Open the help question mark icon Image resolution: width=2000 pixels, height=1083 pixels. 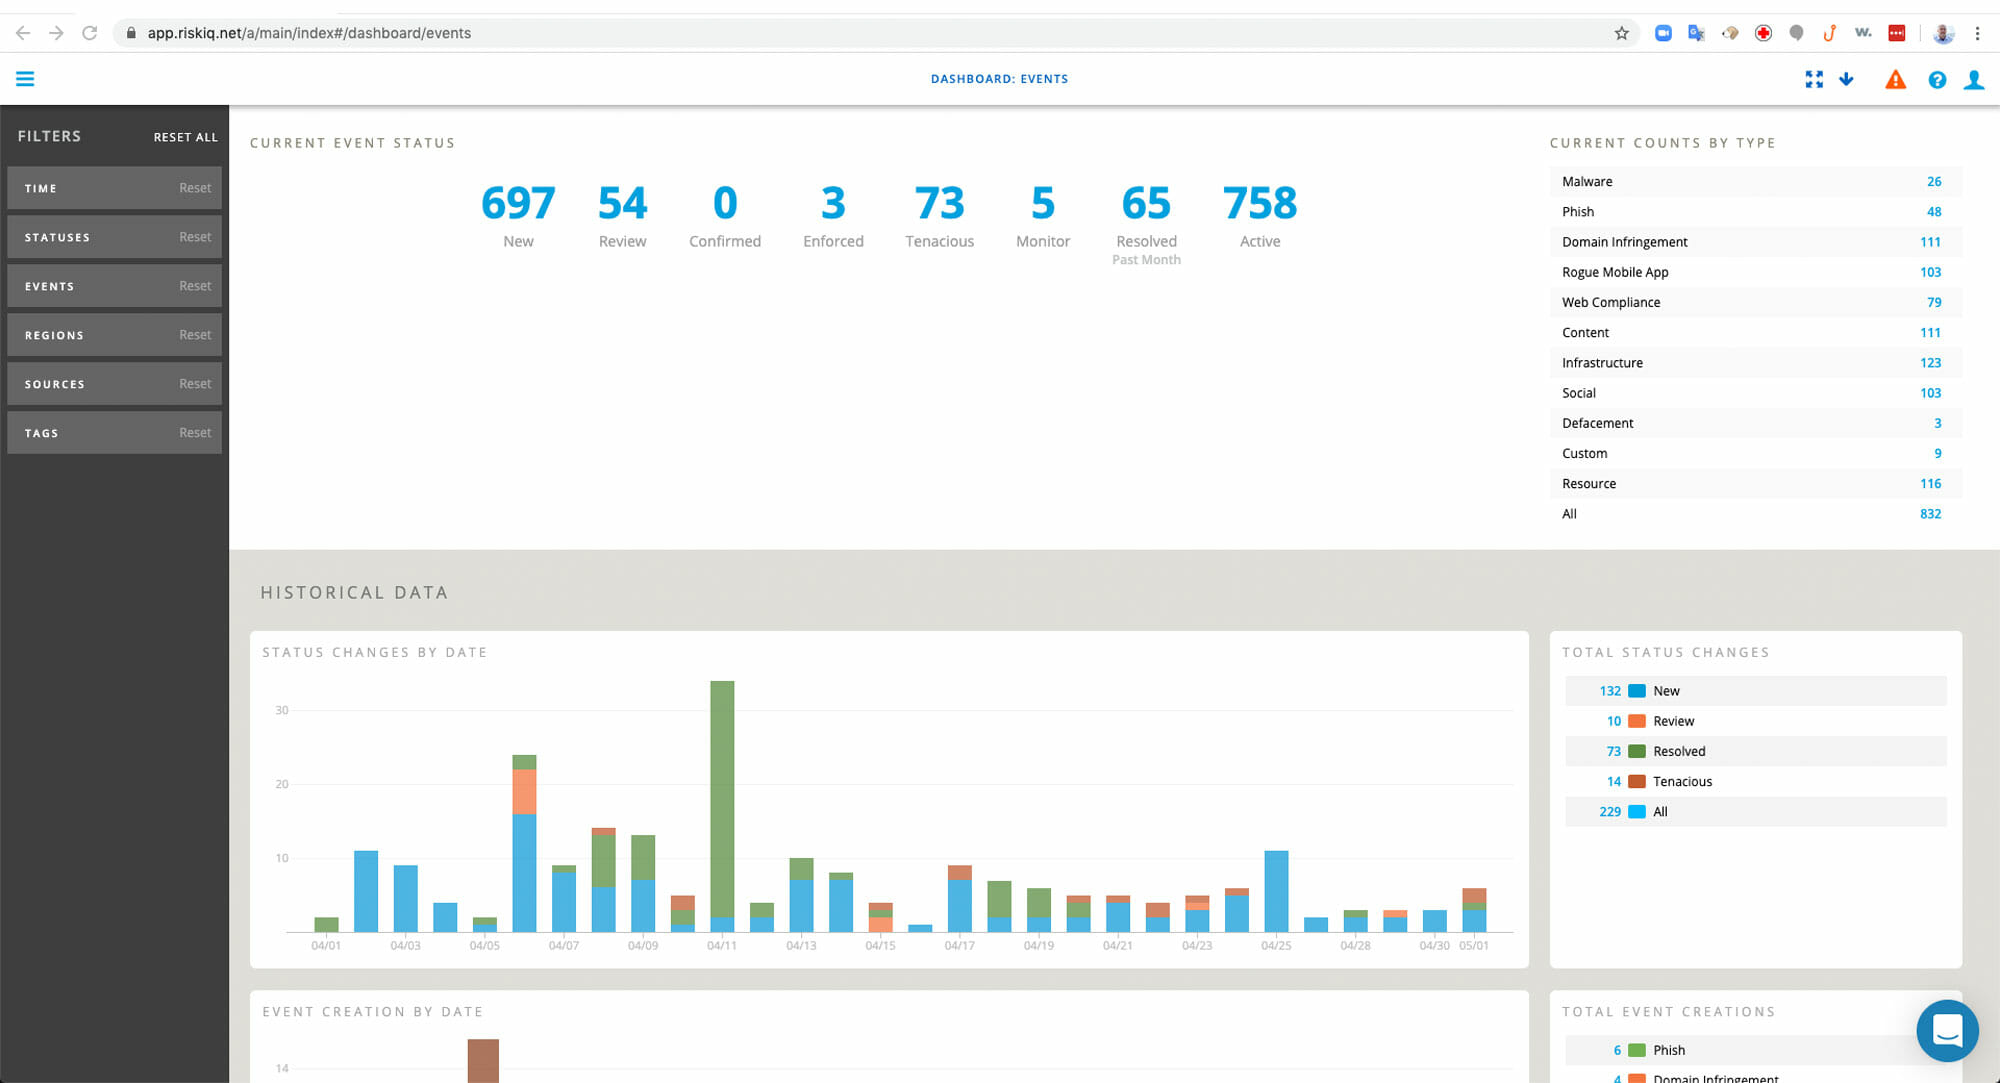(1937, 79)
